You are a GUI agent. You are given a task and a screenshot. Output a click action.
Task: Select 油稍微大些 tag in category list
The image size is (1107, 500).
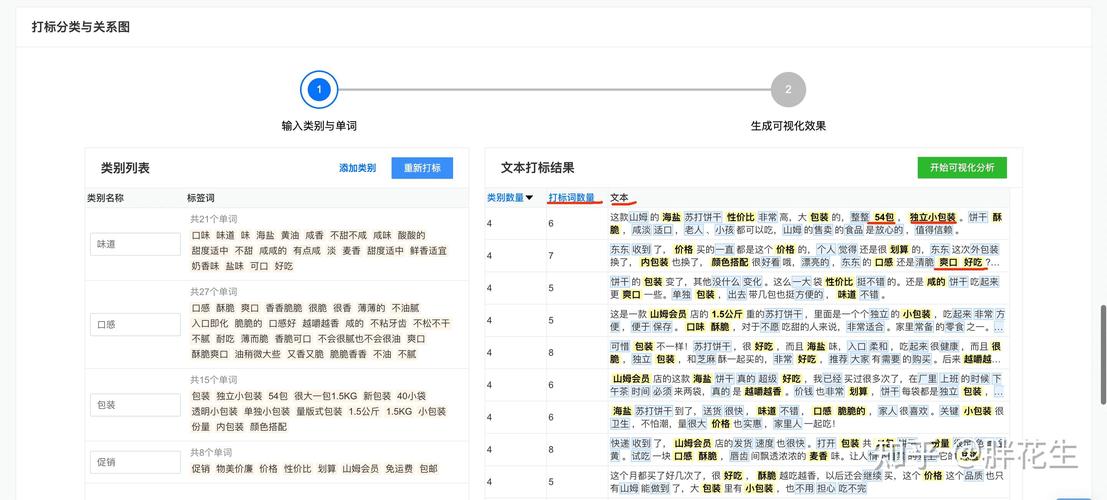258,355
